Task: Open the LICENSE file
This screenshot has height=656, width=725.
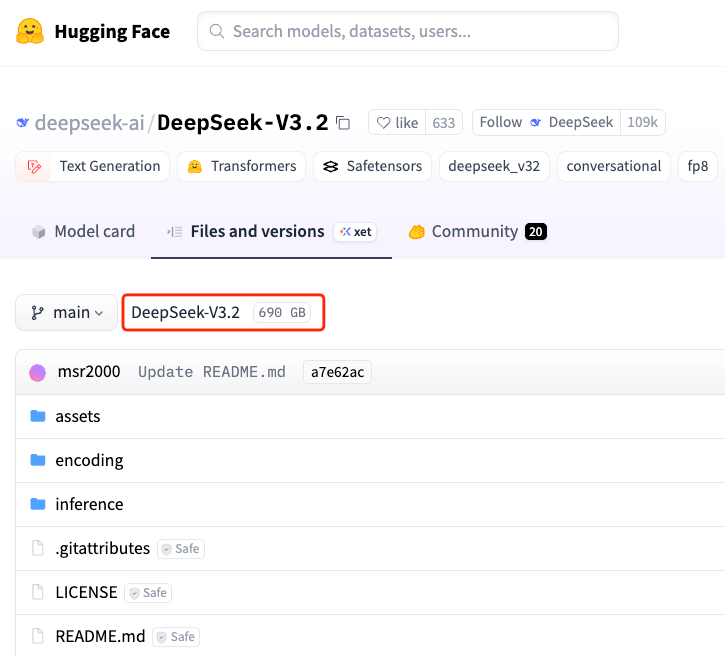Action: [x=86, y=592]
